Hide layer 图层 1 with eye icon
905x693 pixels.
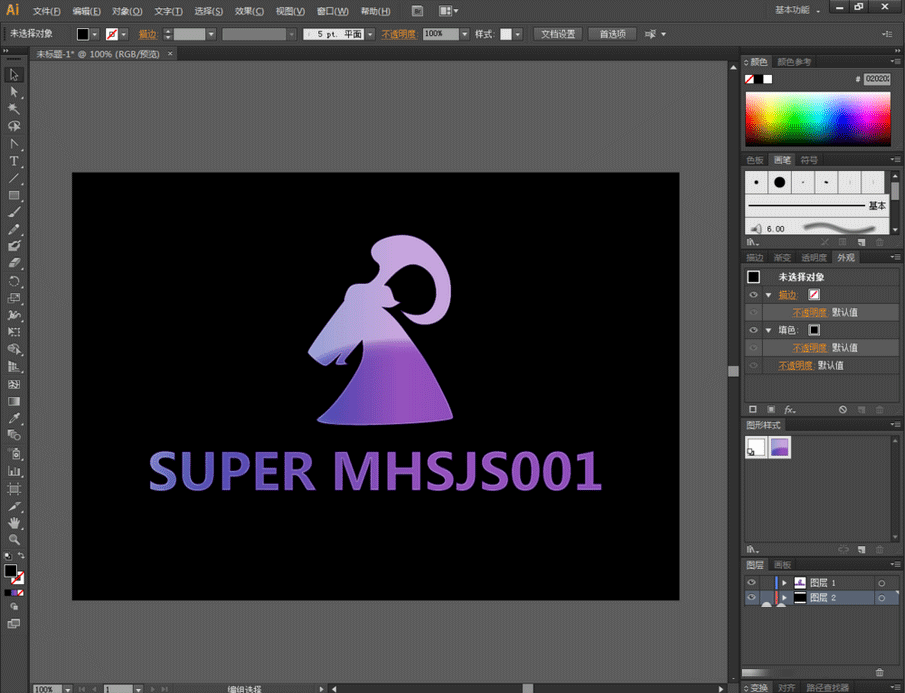[751, 583]
